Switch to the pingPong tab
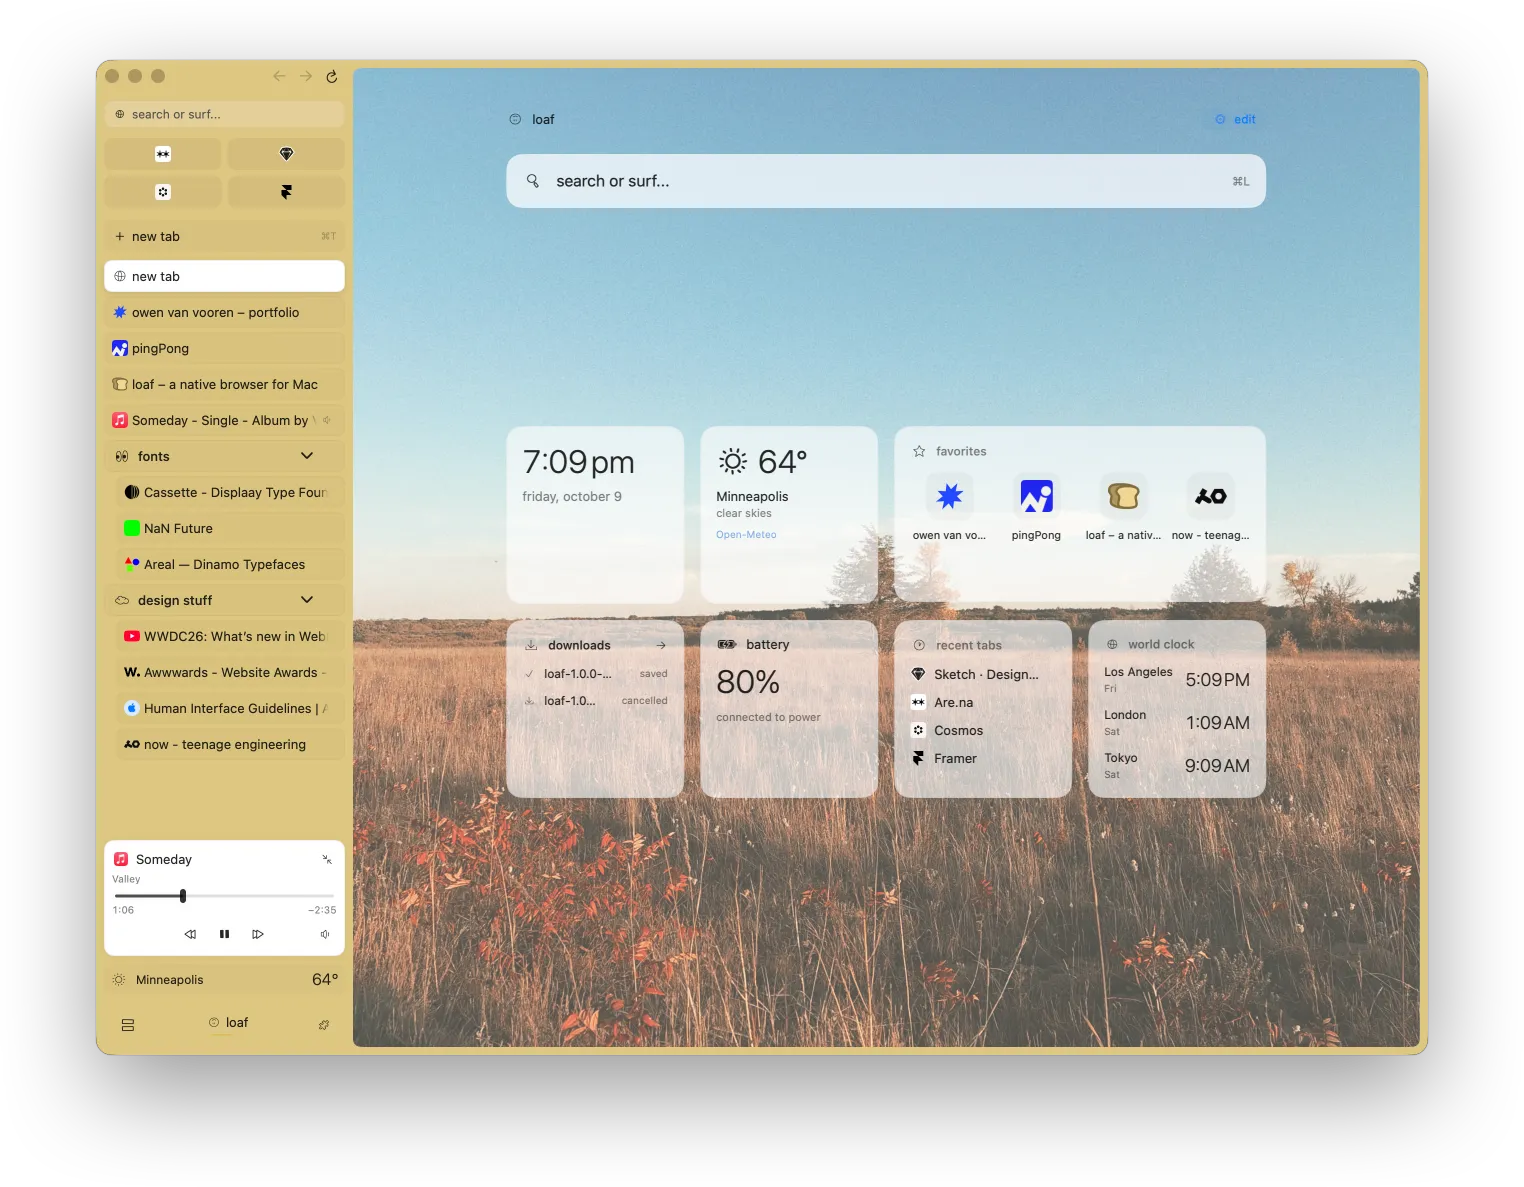 pos(224,348)
